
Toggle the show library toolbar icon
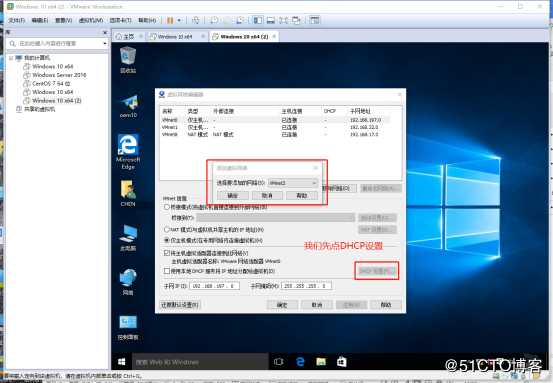[x=258, y=20]
